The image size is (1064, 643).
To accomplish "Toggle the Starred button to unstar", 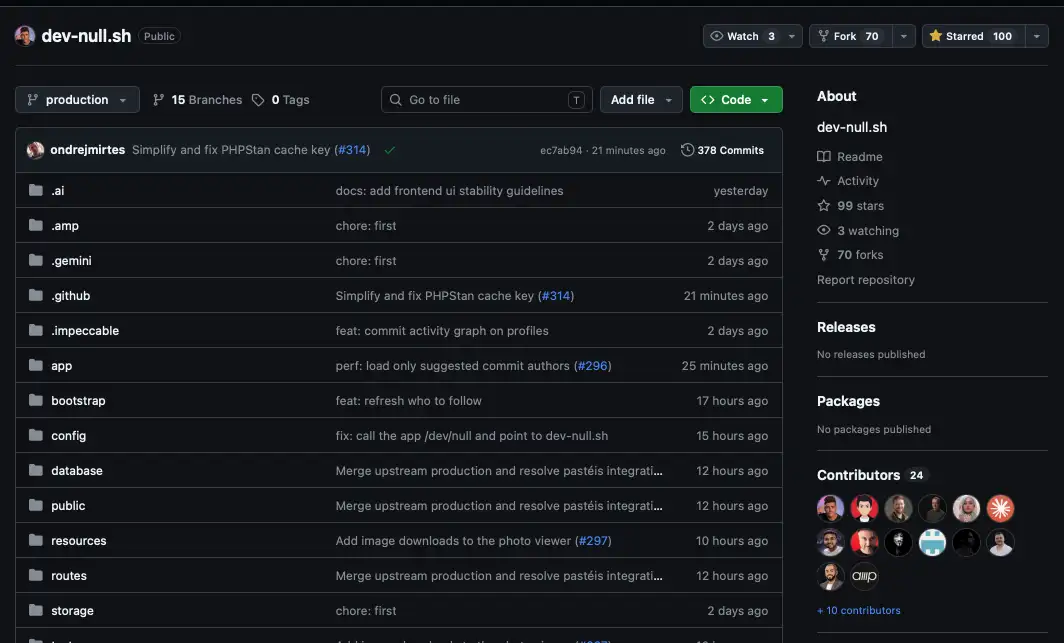I will click(x=973, y=36).
